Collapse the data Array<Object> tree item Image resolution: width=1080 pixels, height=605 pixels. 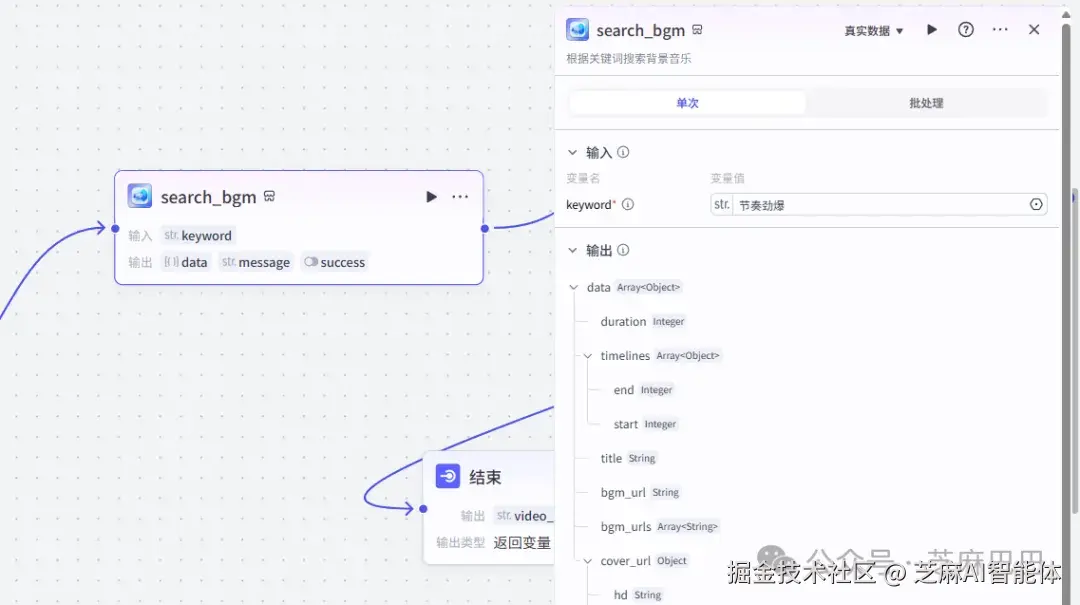(x=575, y=287)
